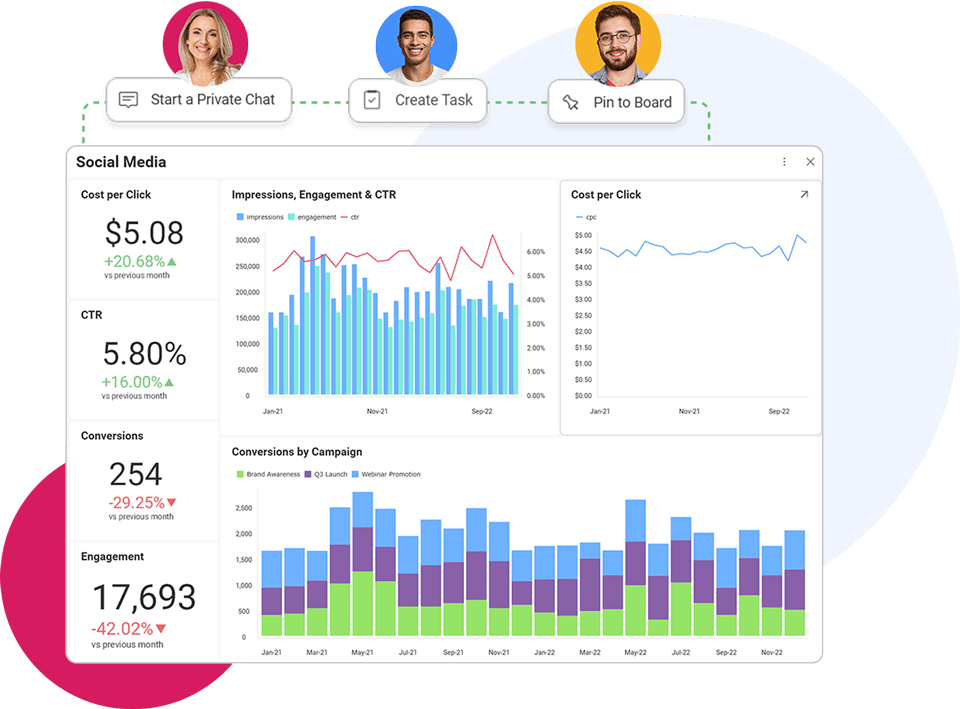Click the Impressions, Engagement & CTR chart title

point(314,195)
